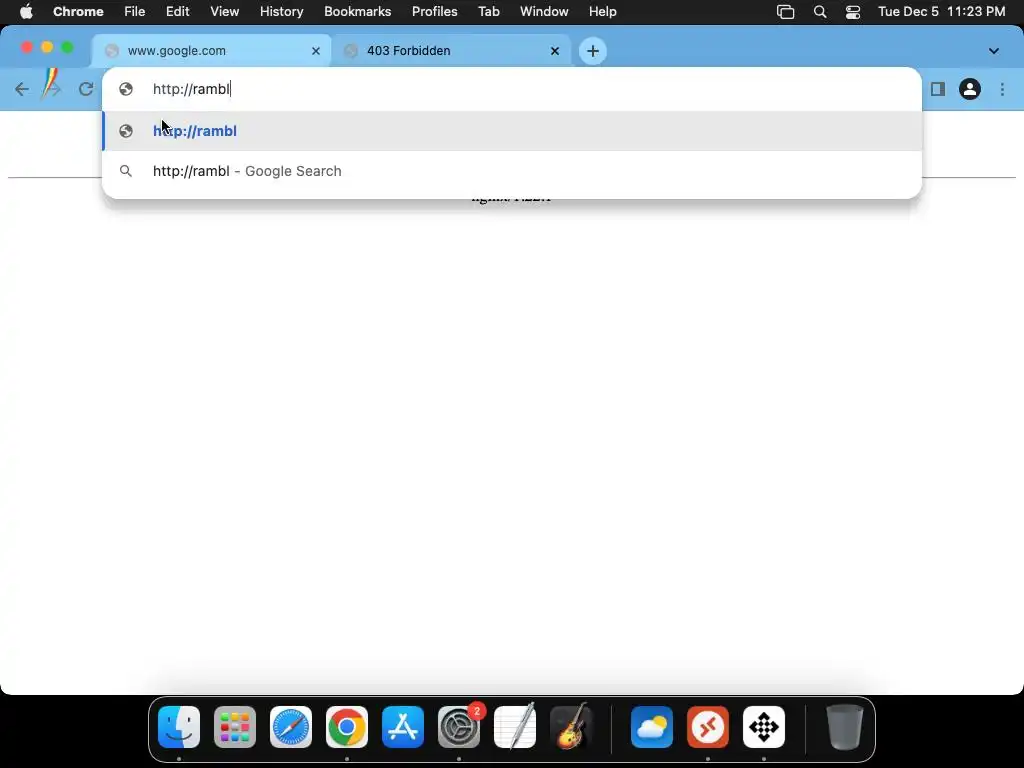Open TextEdit from the Dock
Viewport: 1024px width, 768px height.
point(515,727)
